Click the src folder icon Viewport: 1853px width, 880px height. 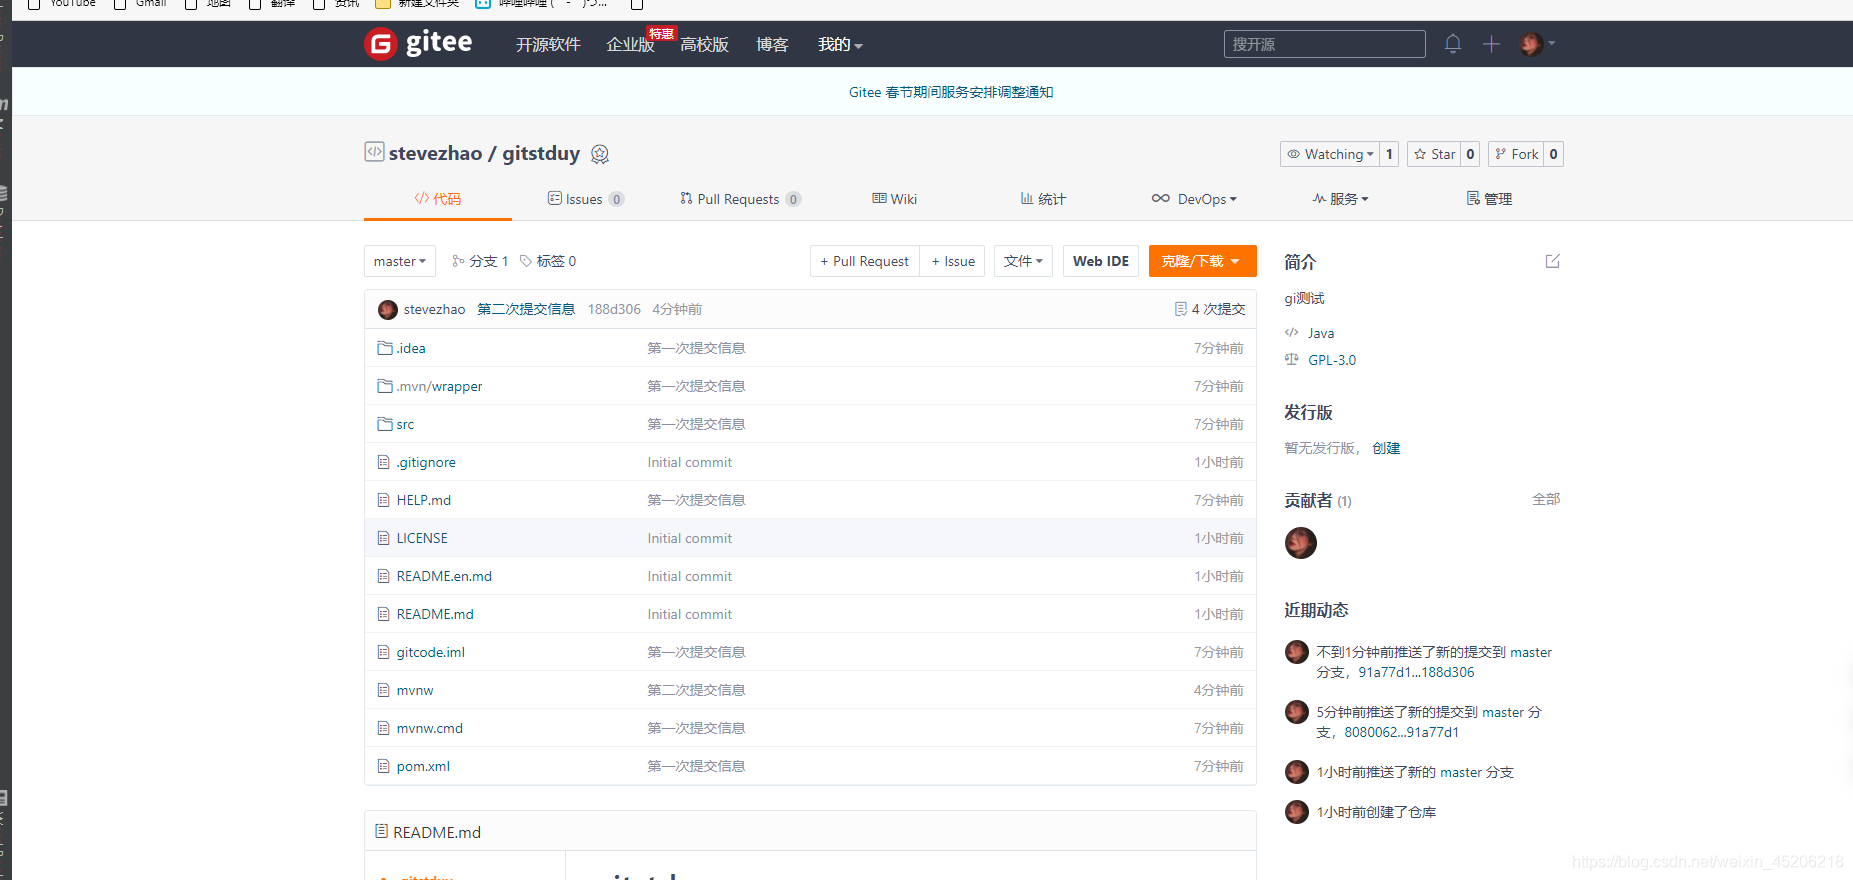pyautogui.click(x=385, y=424)
